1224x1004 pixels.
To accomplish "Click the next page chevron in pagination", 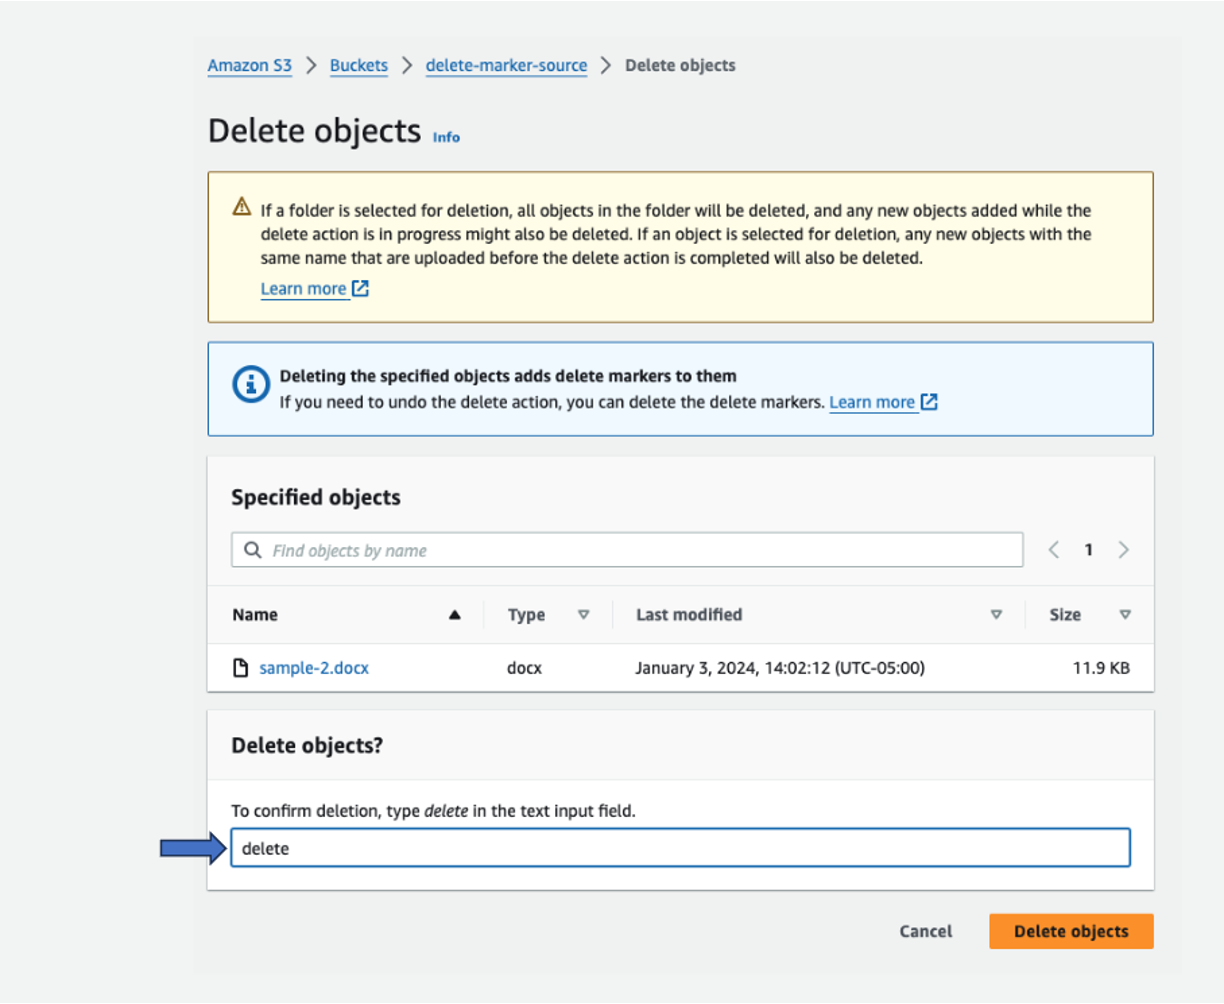I will click(x=1124, y=549).
